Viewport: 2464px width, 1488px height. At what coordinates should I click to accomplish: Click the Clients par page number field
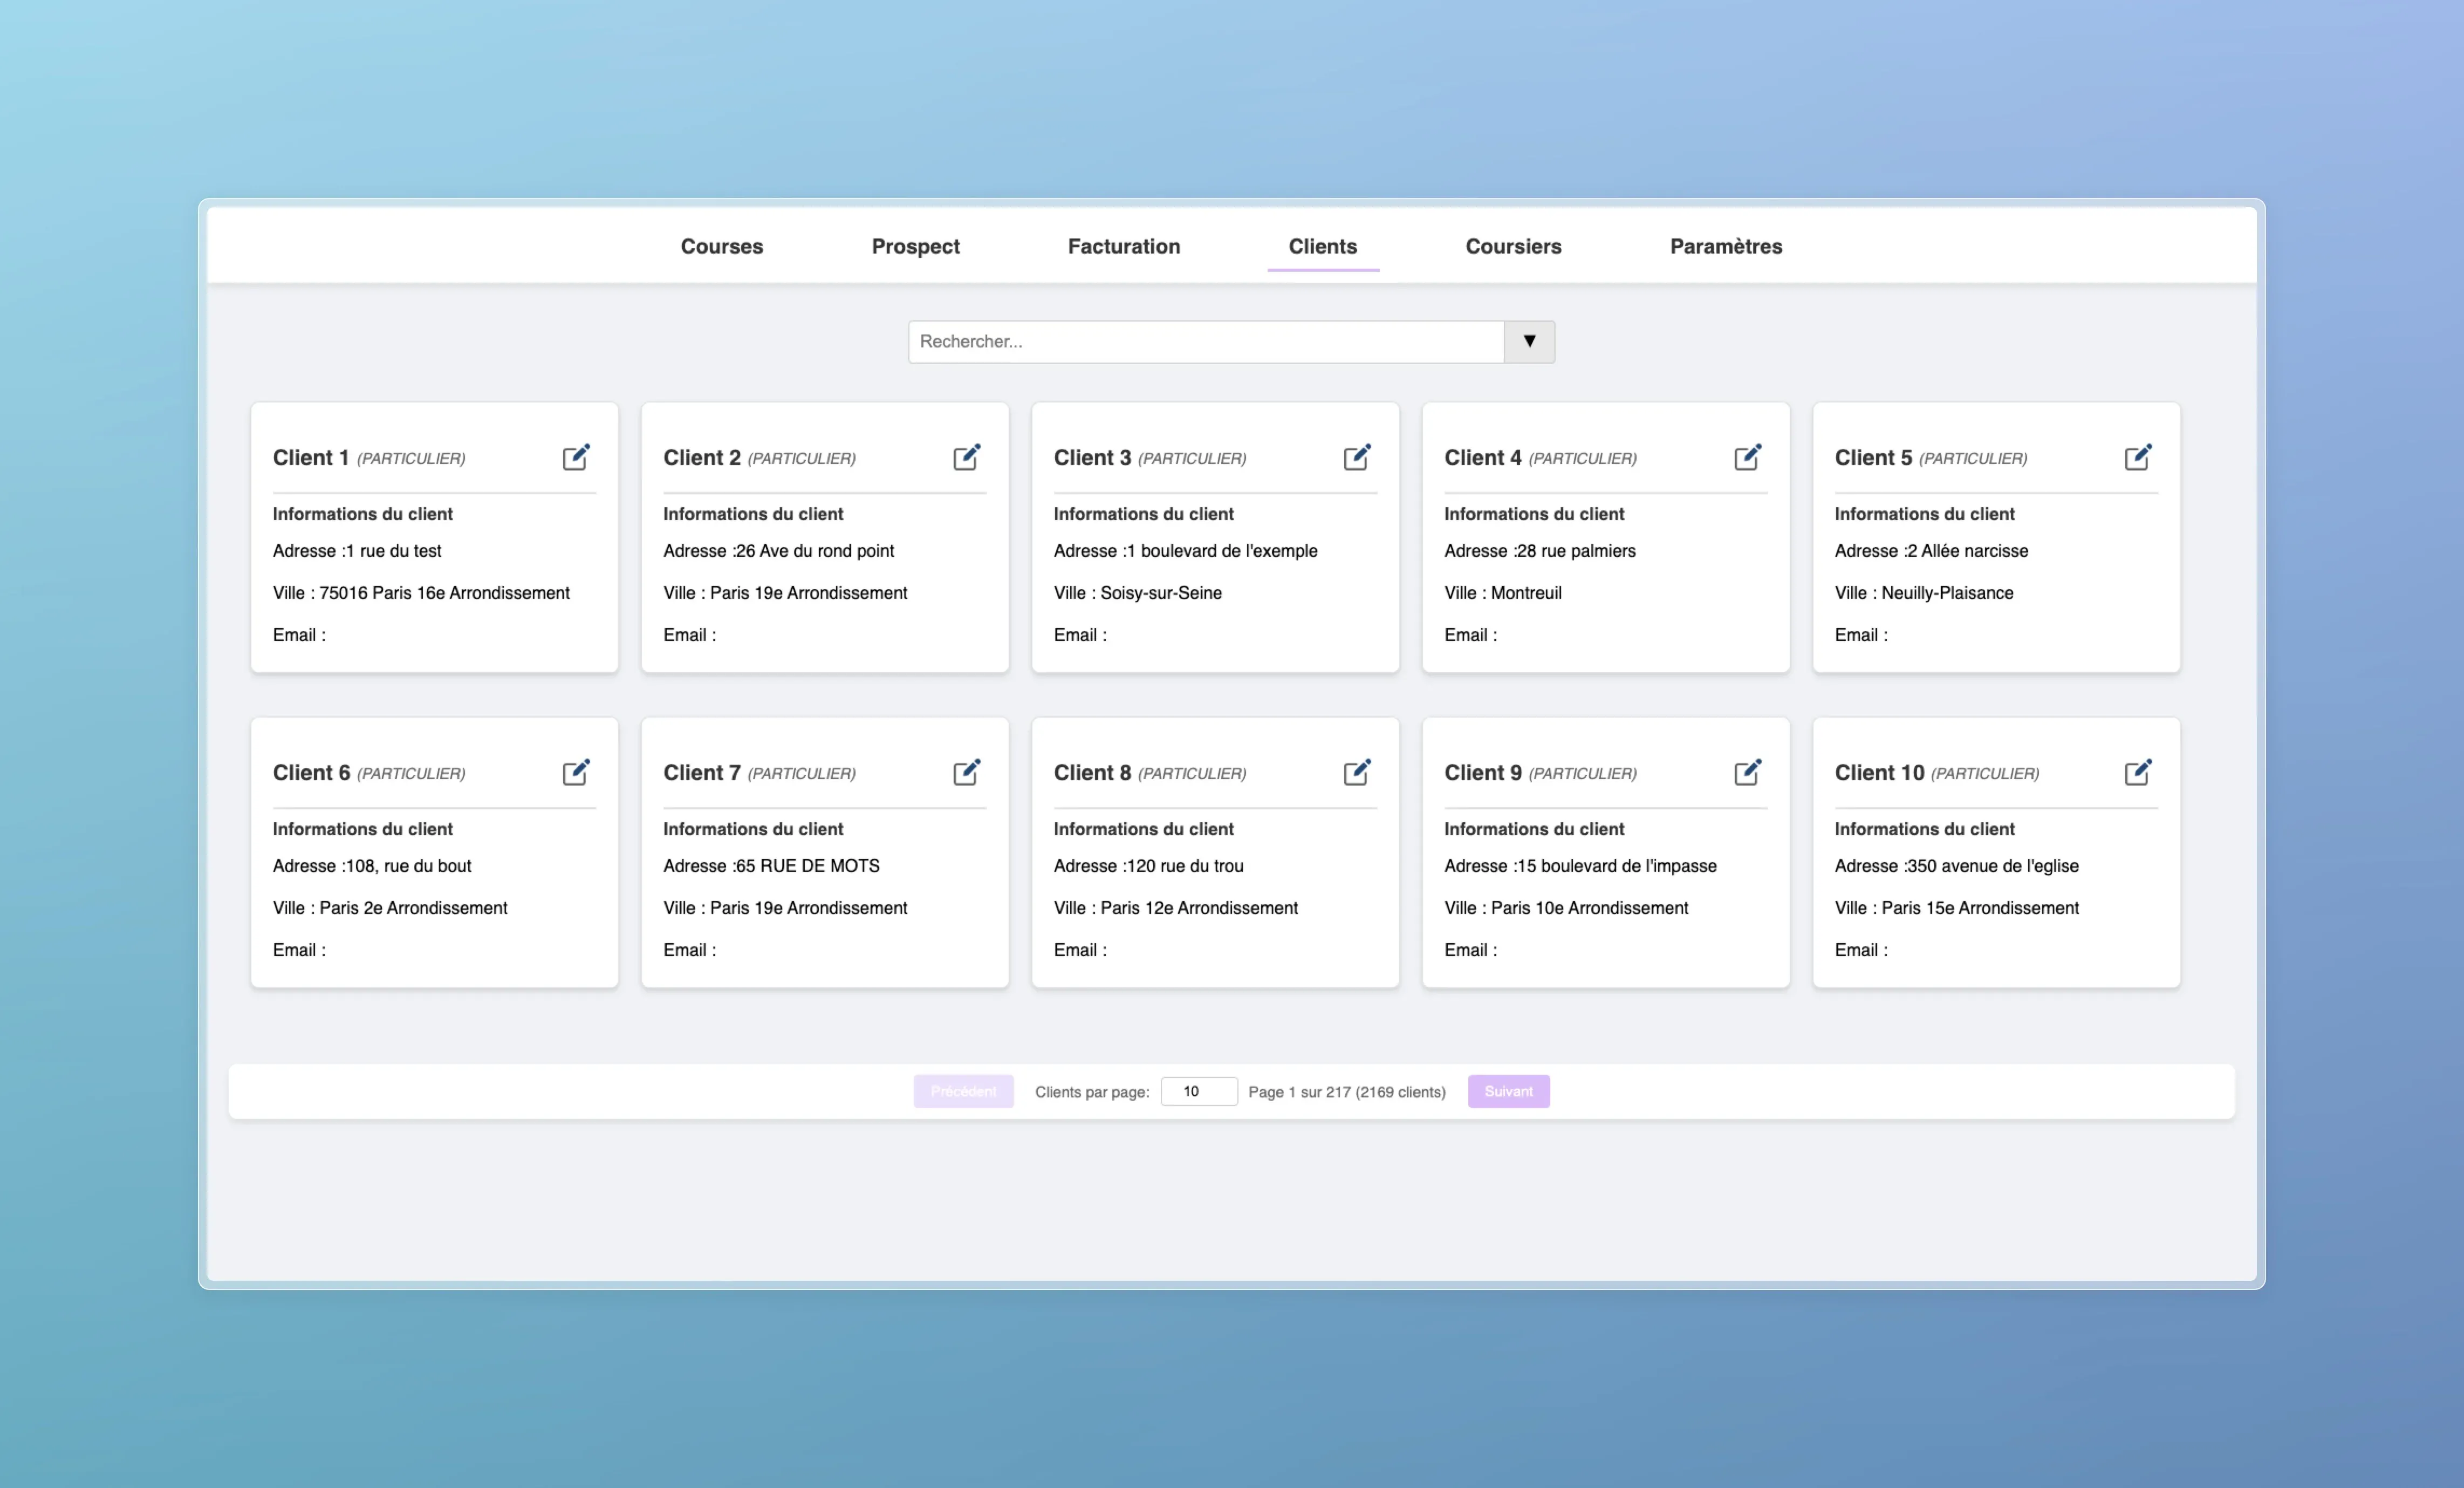click(x=1198, y=1091)
